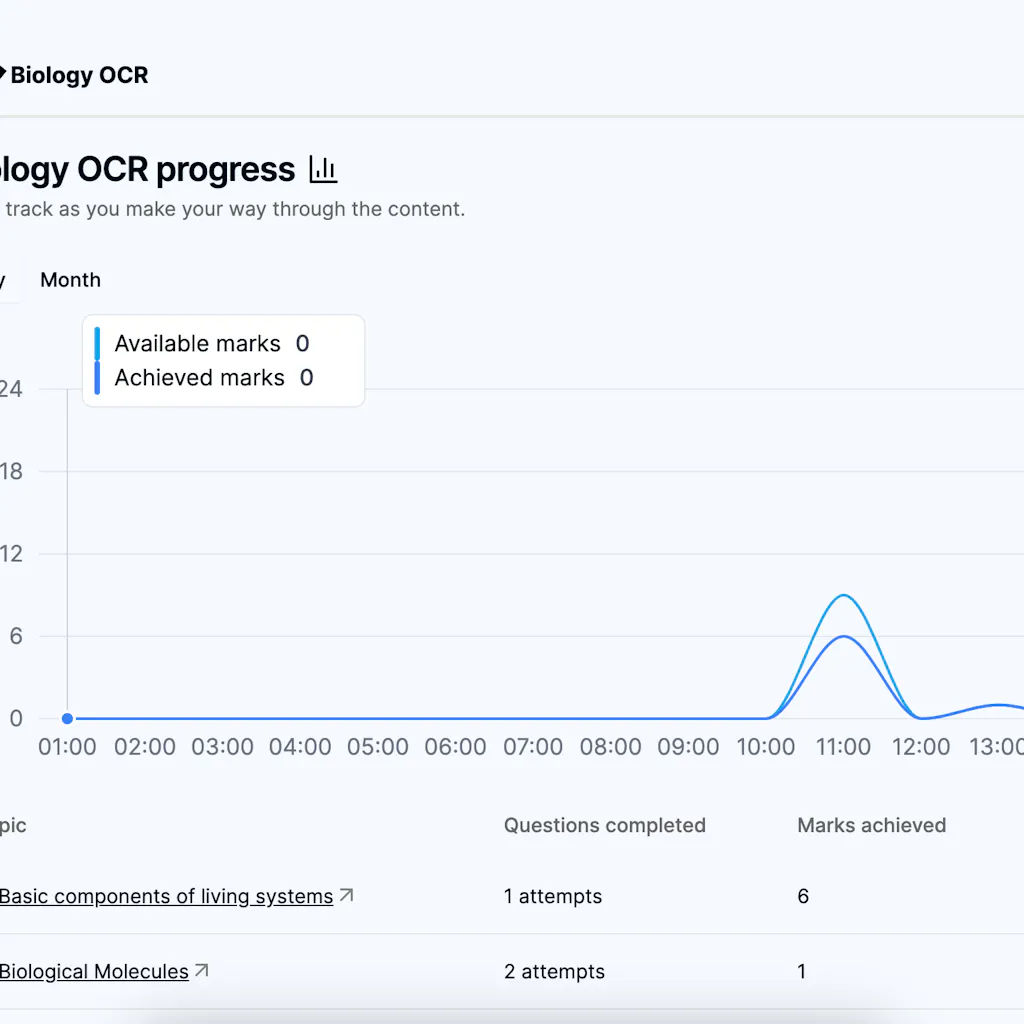Click the Biology OCR breadcrumb title
Viewport: 1024px width, 1024px height.
[x=79, y=75]
